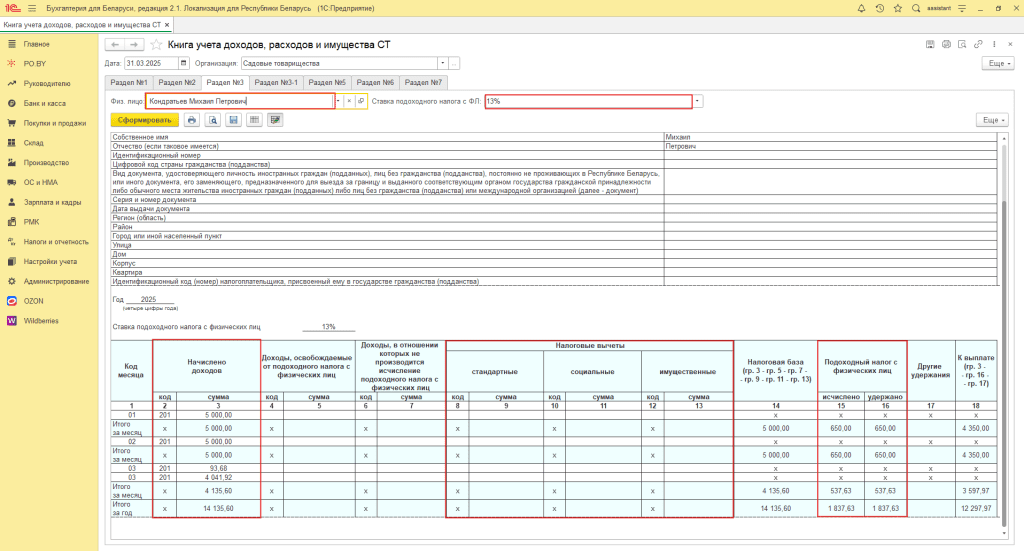The height and width of the screenshot is (551, 1024).
Task: Open the OZON section
Action: (x=33, y=301)
